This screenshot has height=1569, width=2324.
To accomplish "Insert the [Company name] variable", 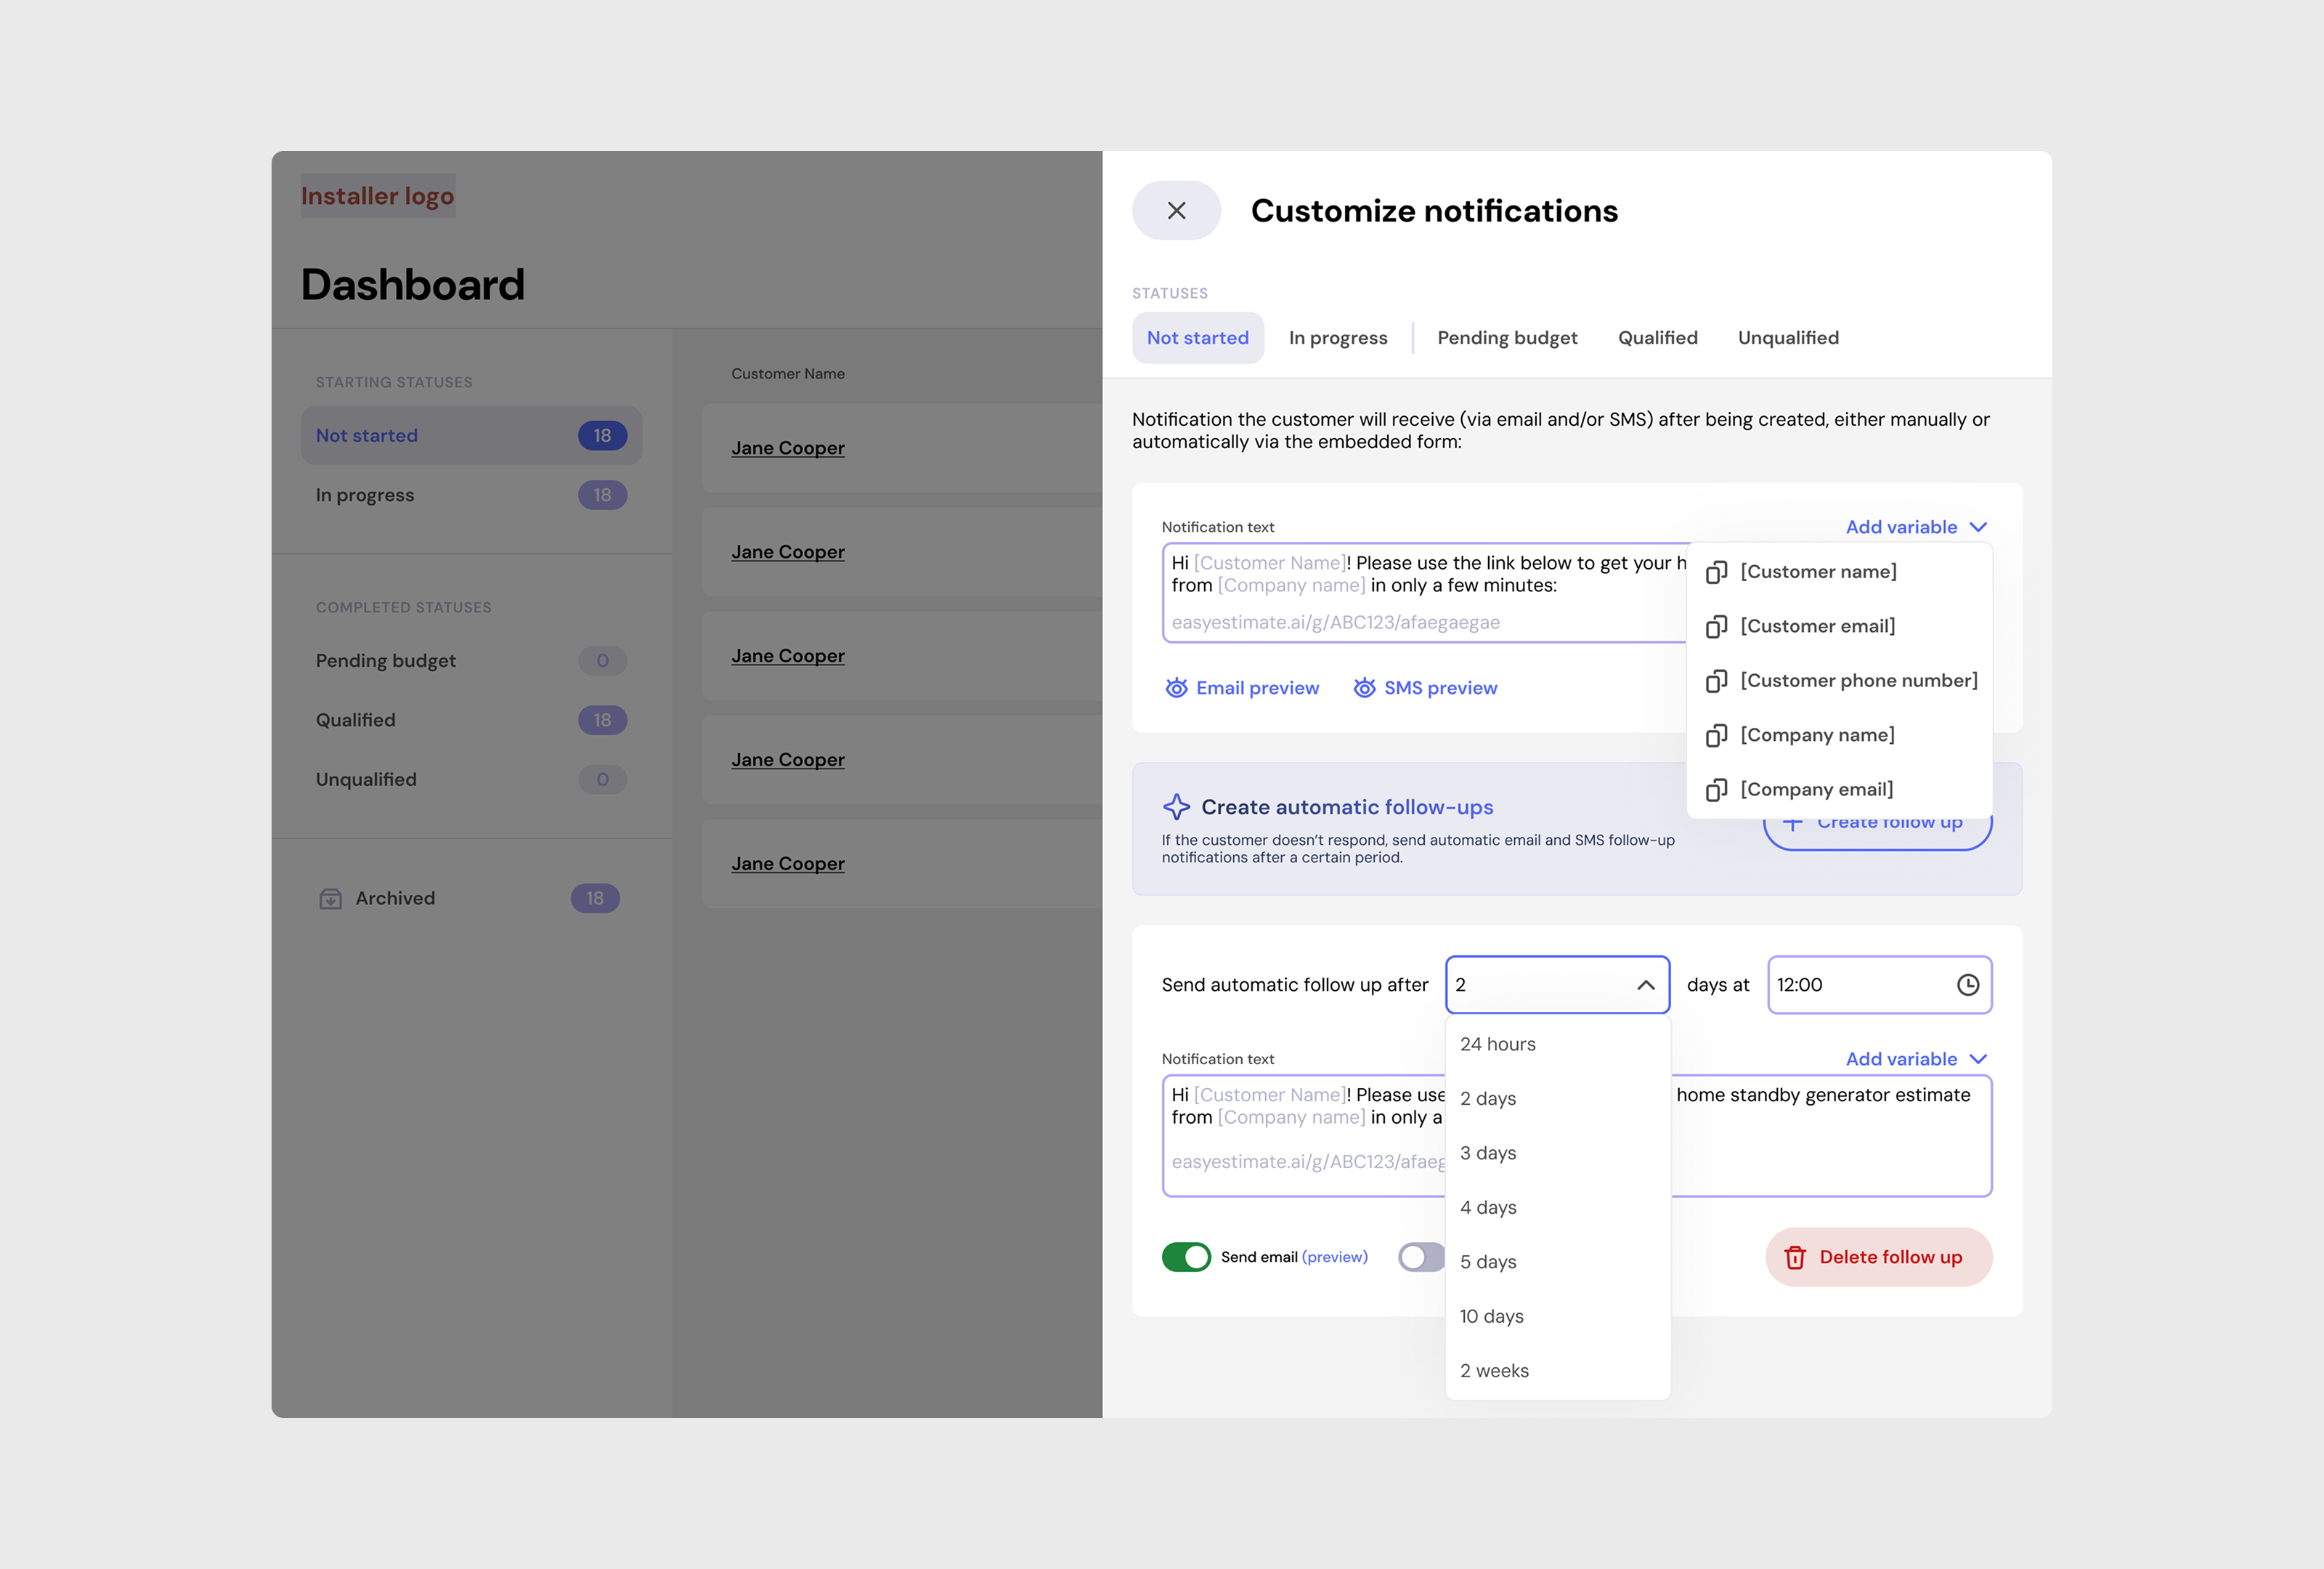I will click(x=1839, y=736).
